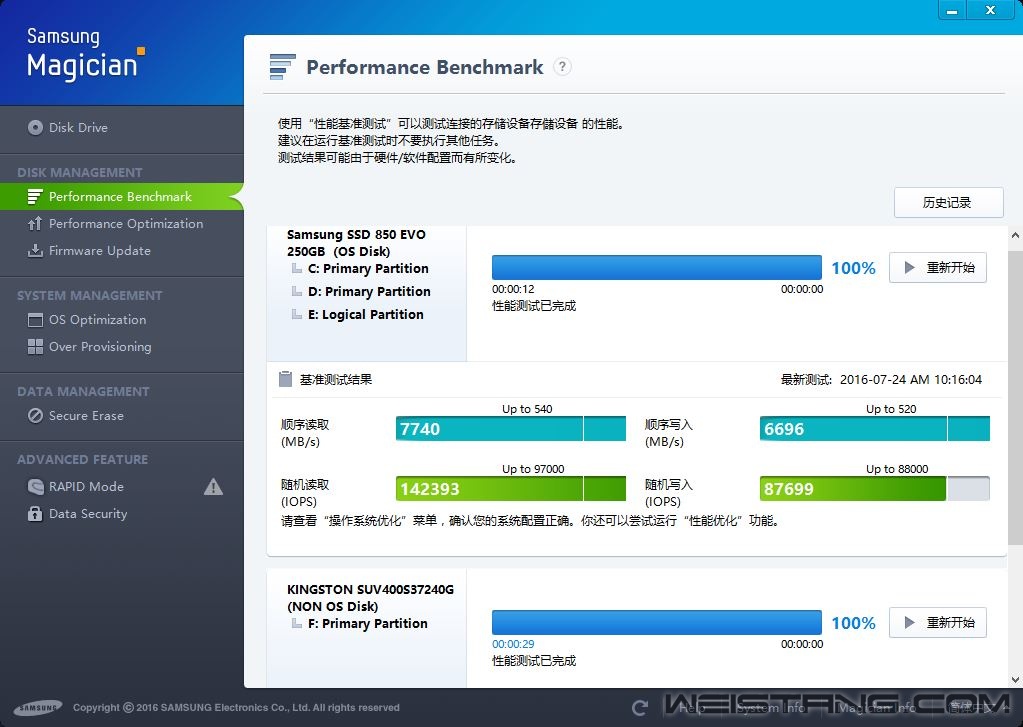Open RAPID Mode
Screen dimensions: 1023x727
coord(86,486)
